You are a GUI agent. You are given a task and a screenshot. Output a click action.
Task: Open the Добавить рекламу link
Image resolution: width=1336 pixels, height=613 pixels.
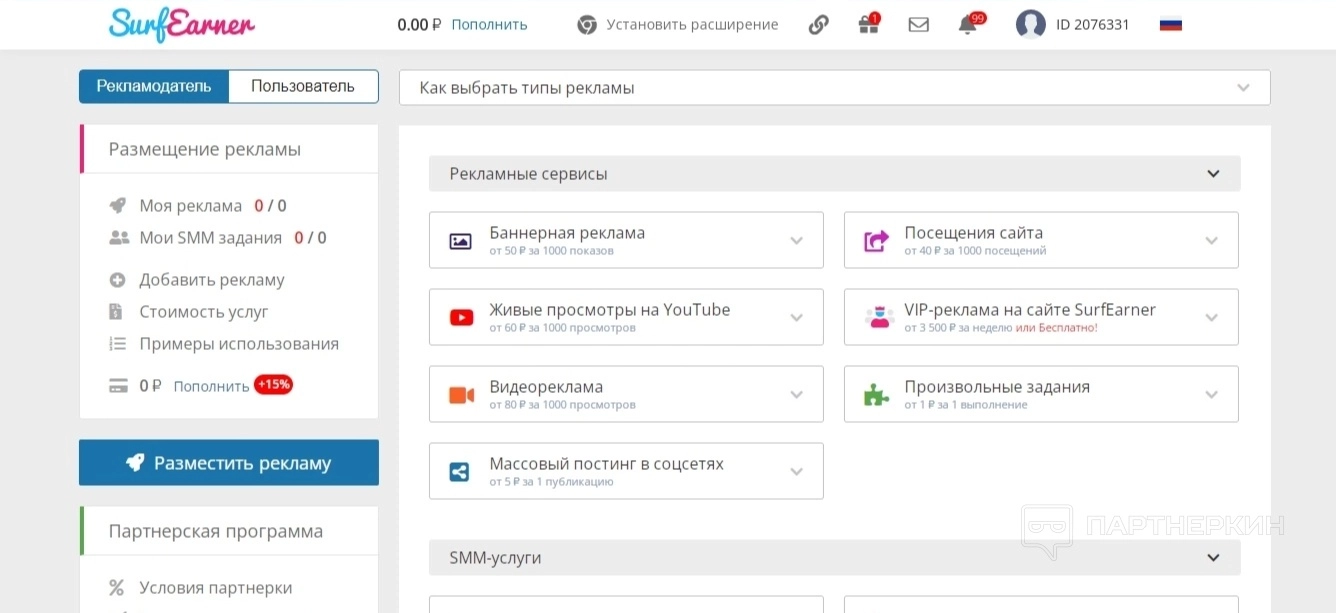click(212, 280)
